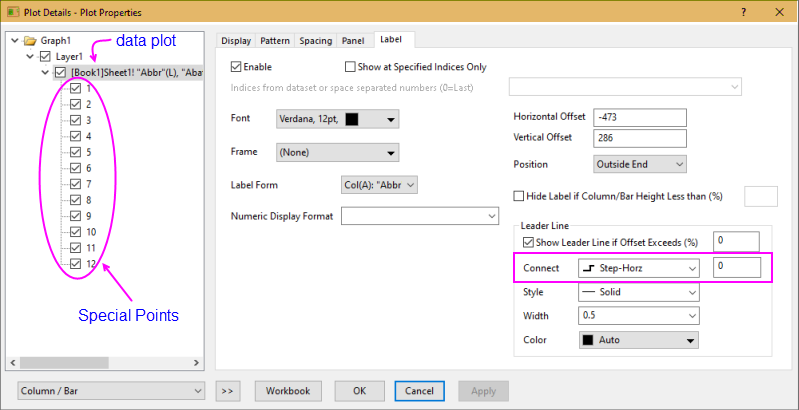Click the Workbook button
Image resolution: width=799 pixels, height=410 pixels.
pyautogui.click(x=289, y=390)
